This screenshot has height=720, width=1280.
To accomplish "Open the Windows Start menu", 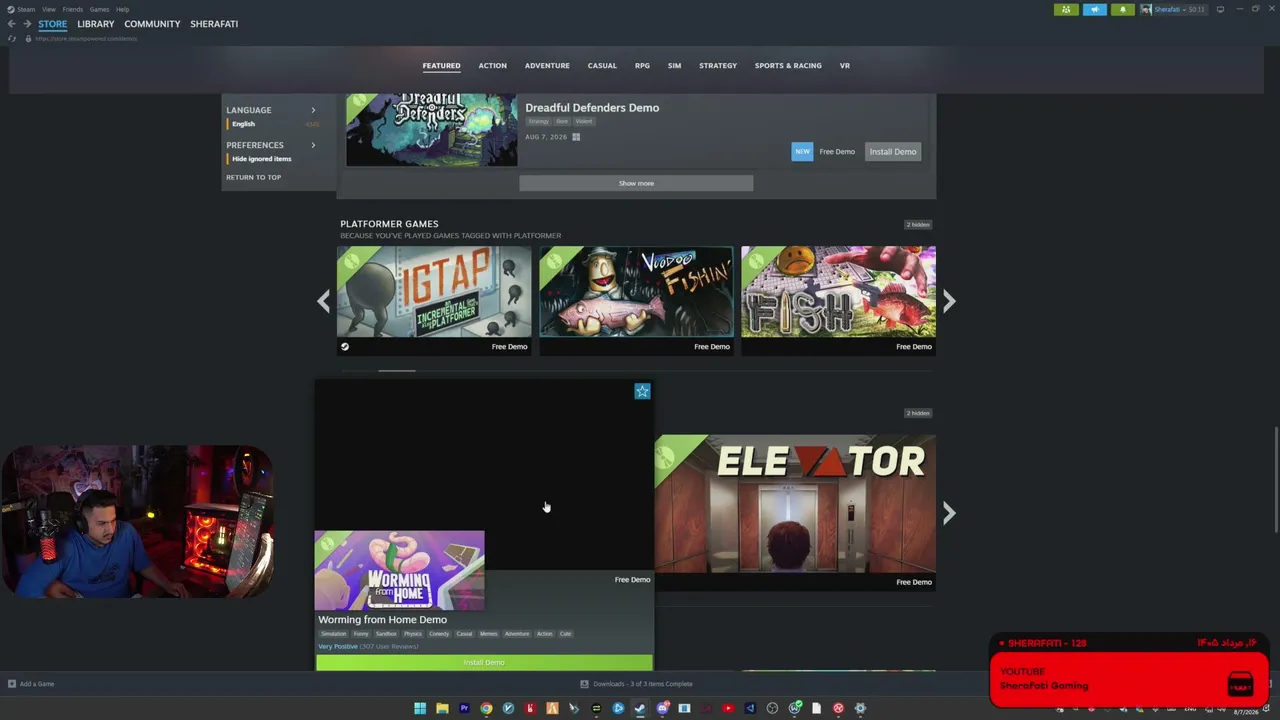I will (x=420, y=708).
